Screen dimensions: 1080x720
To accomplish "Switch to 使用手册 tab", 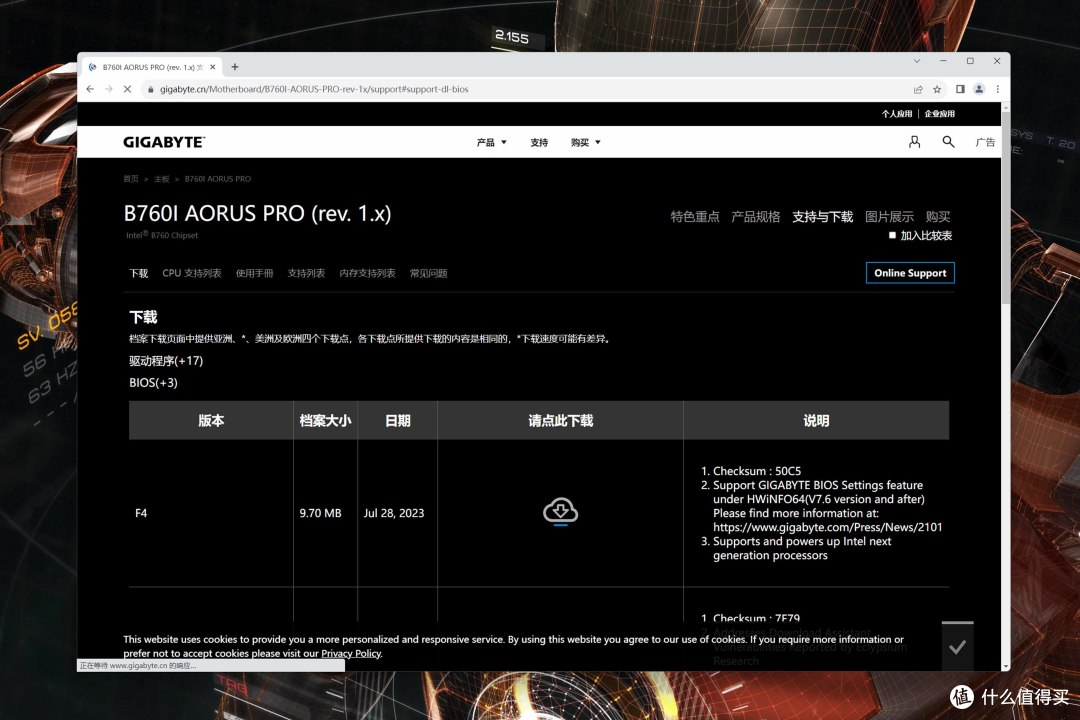I will point(254,273).
